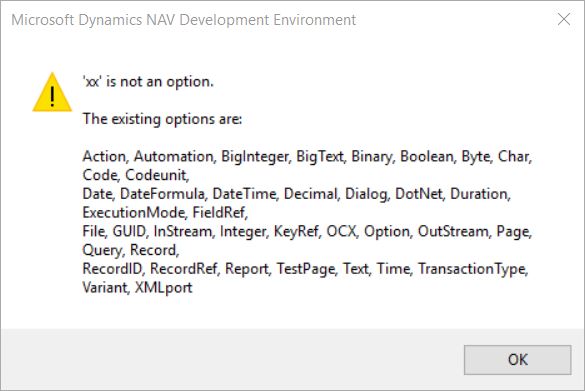Screen dimensions: 585x391
Task: Click the word OutStream in the list
Action: (454, 231)
